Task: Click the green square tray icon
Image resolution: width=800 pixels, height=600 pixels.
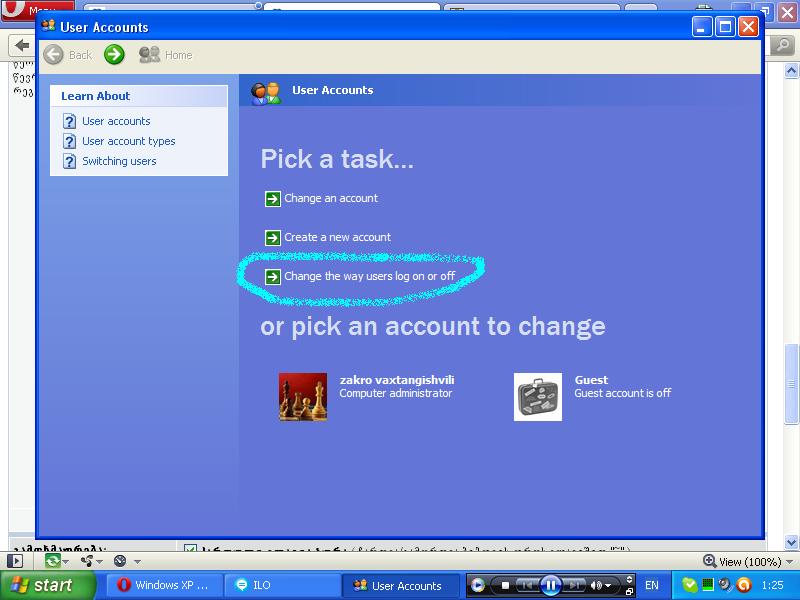Action: [708, 584]
